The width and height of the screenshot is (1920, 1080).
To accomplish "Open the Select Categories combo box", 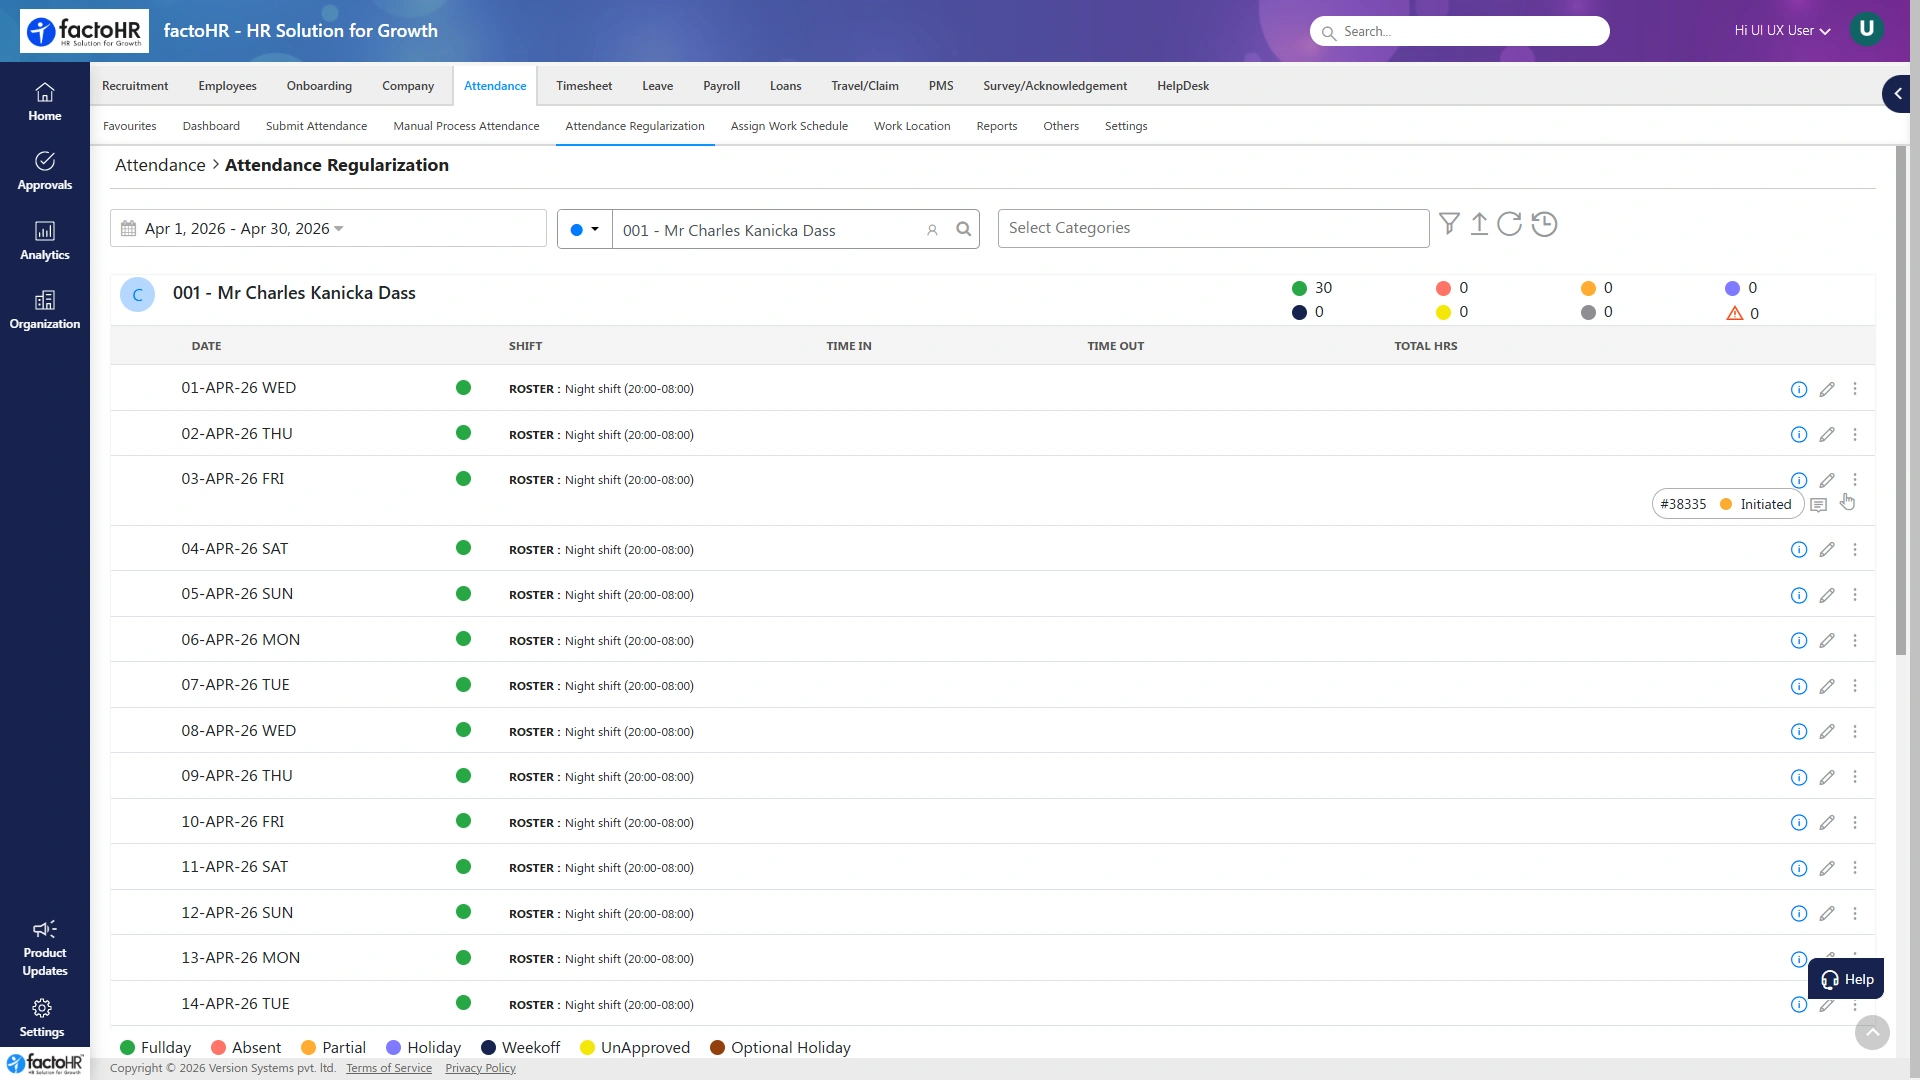I will pos(1213,228).
